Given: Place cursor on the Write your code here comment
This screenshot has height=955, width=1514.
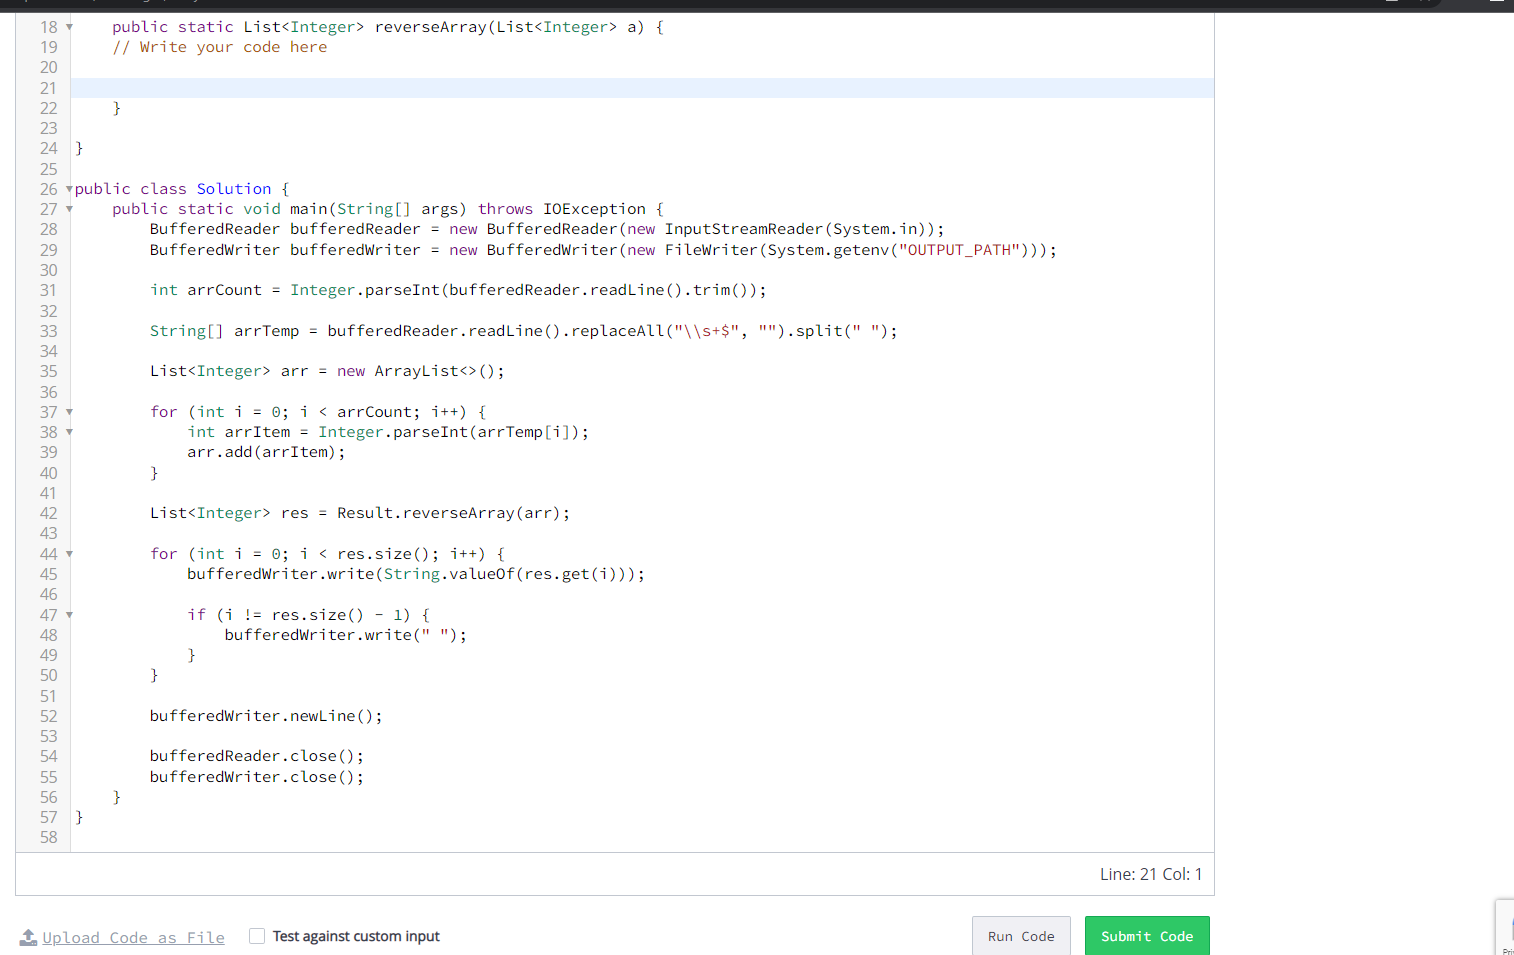Looking at the screenshot, I should [x=220, y=46].
